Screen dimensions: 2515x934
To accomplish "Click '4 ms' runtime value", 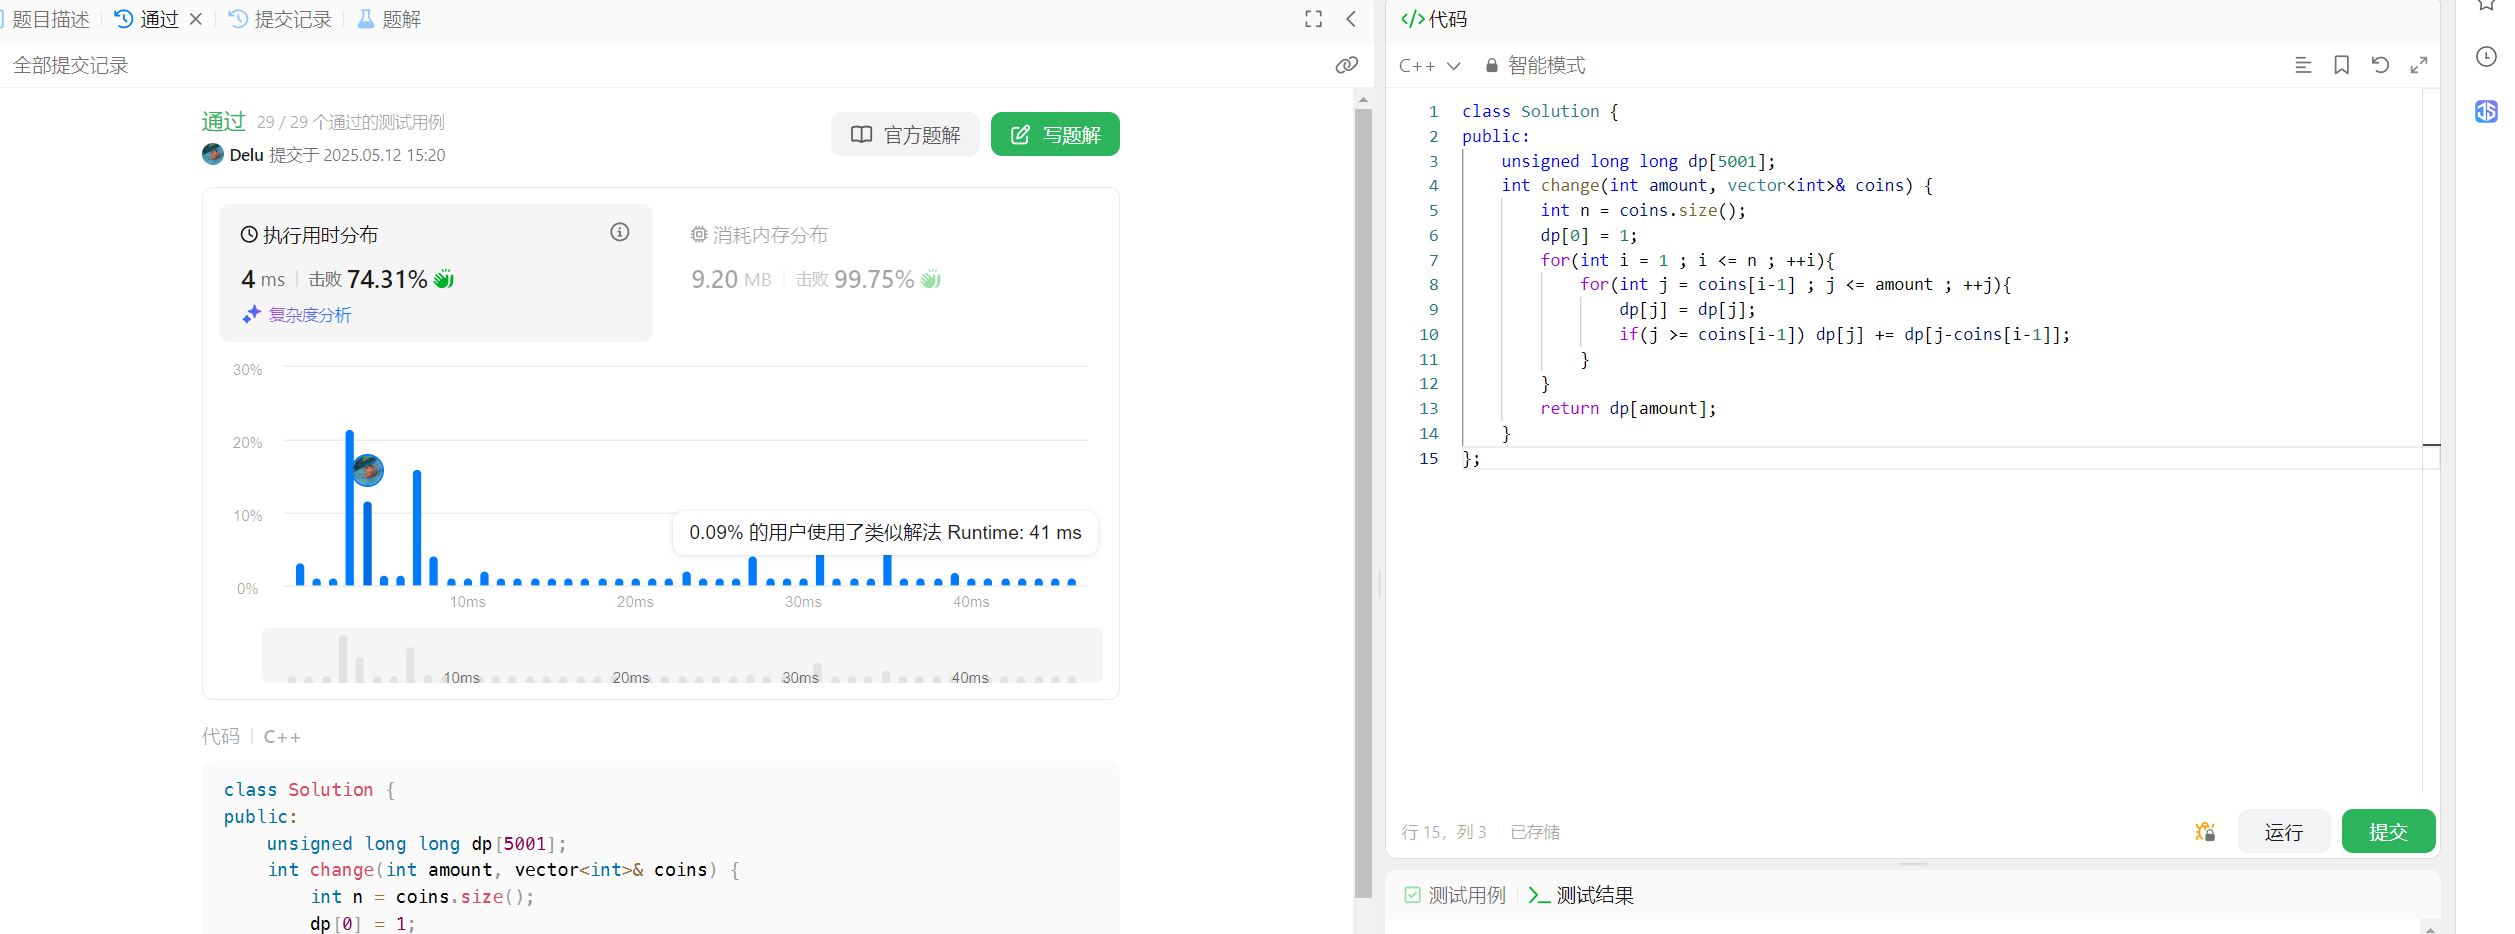I will click(263, 279).
